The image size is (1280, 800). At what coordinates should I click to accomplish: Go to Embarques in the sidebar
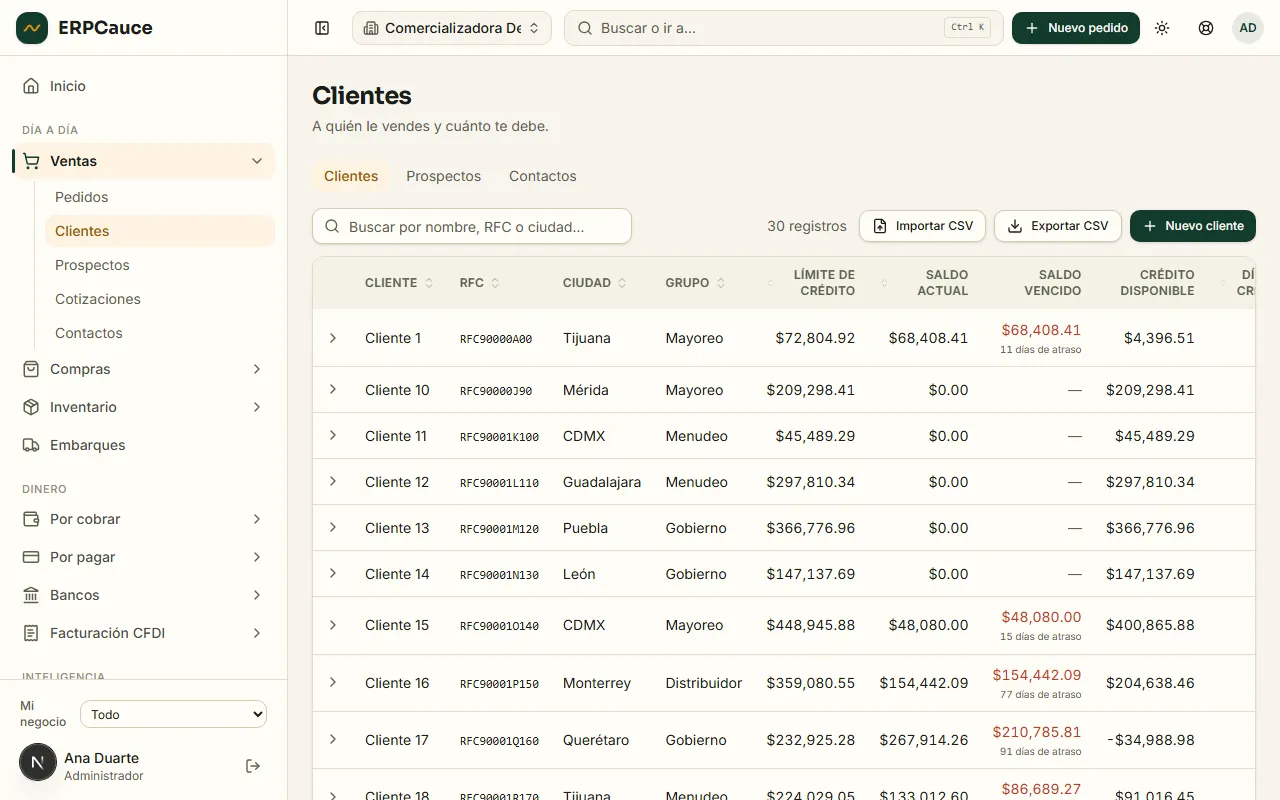pyautogui.click(x=143, y=445)
